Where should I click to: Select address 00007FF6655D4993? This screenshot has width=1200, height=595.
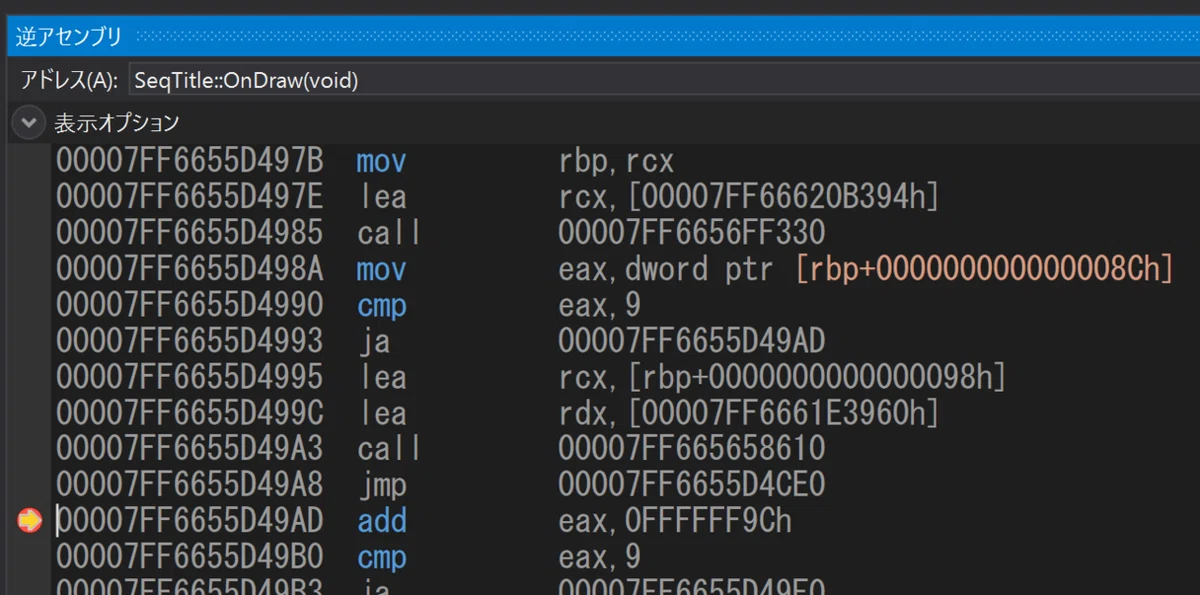tap(189, 341)
